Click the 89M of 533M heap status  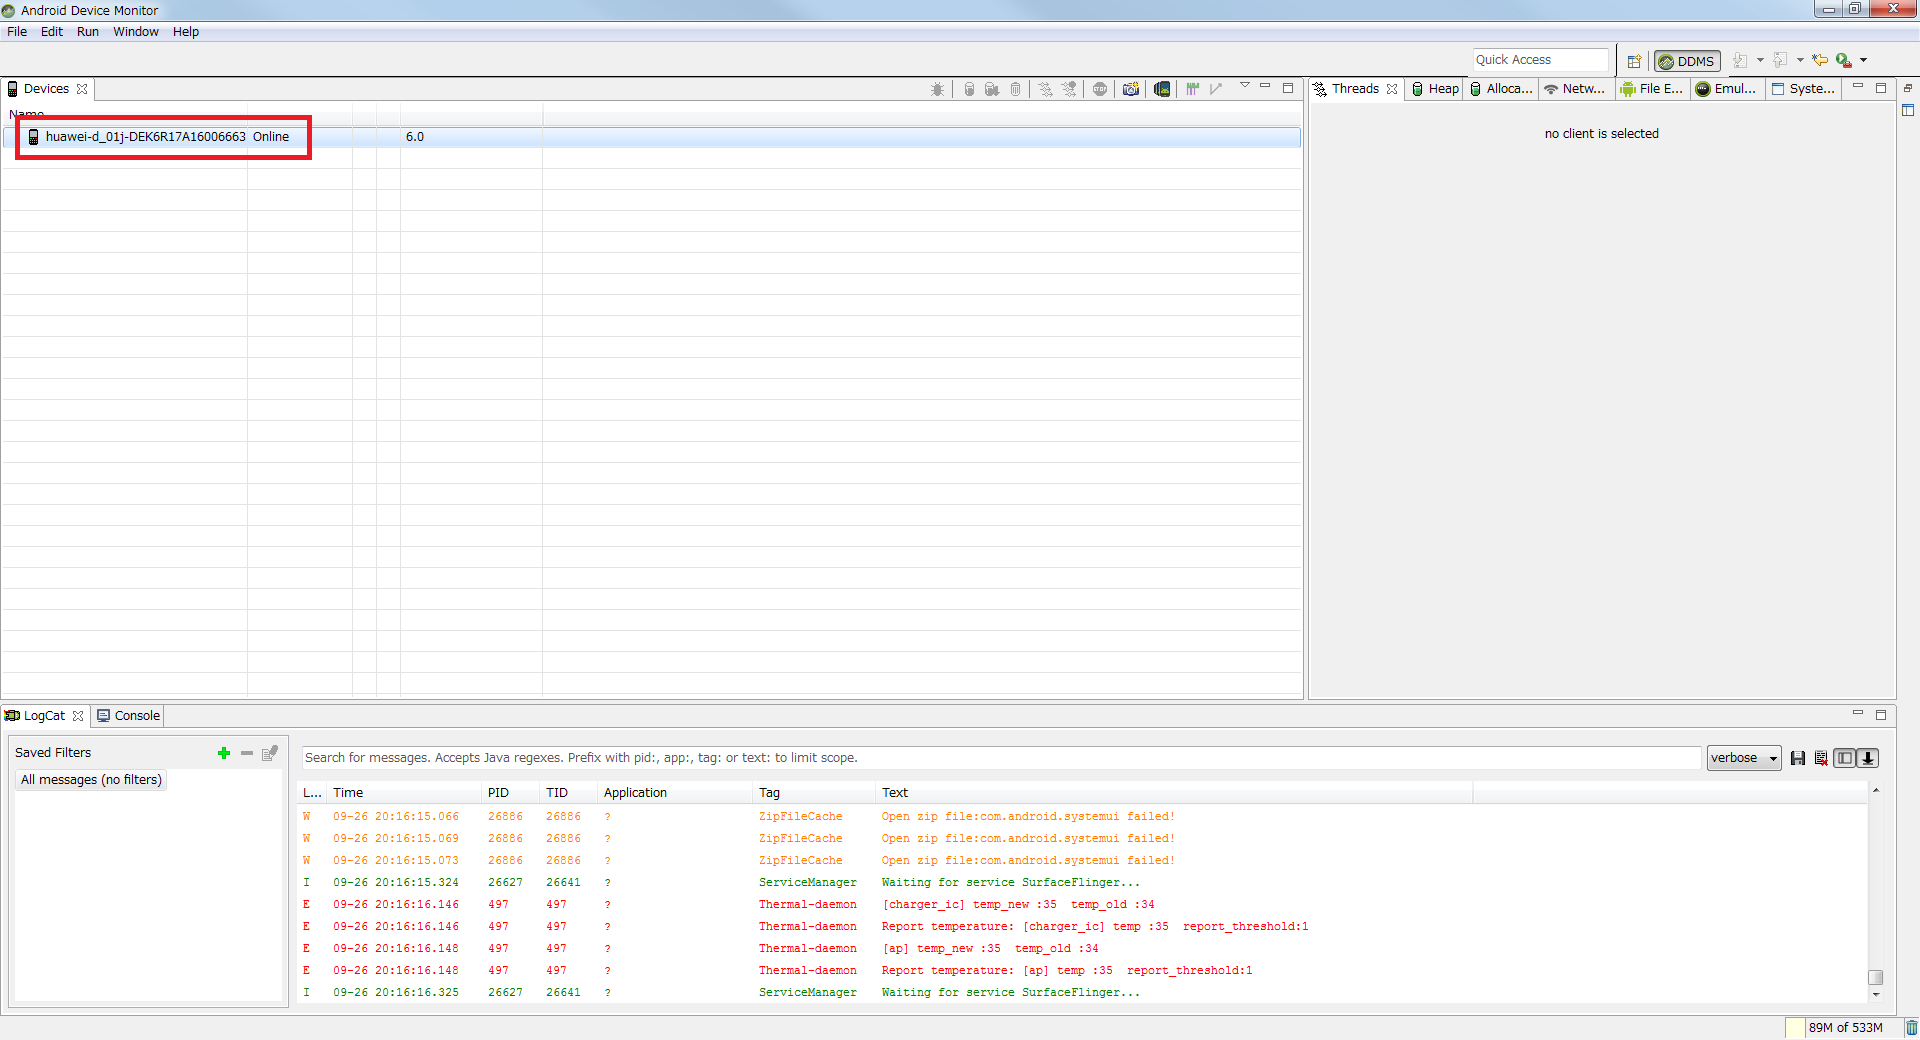(x=1845, y=1027)
